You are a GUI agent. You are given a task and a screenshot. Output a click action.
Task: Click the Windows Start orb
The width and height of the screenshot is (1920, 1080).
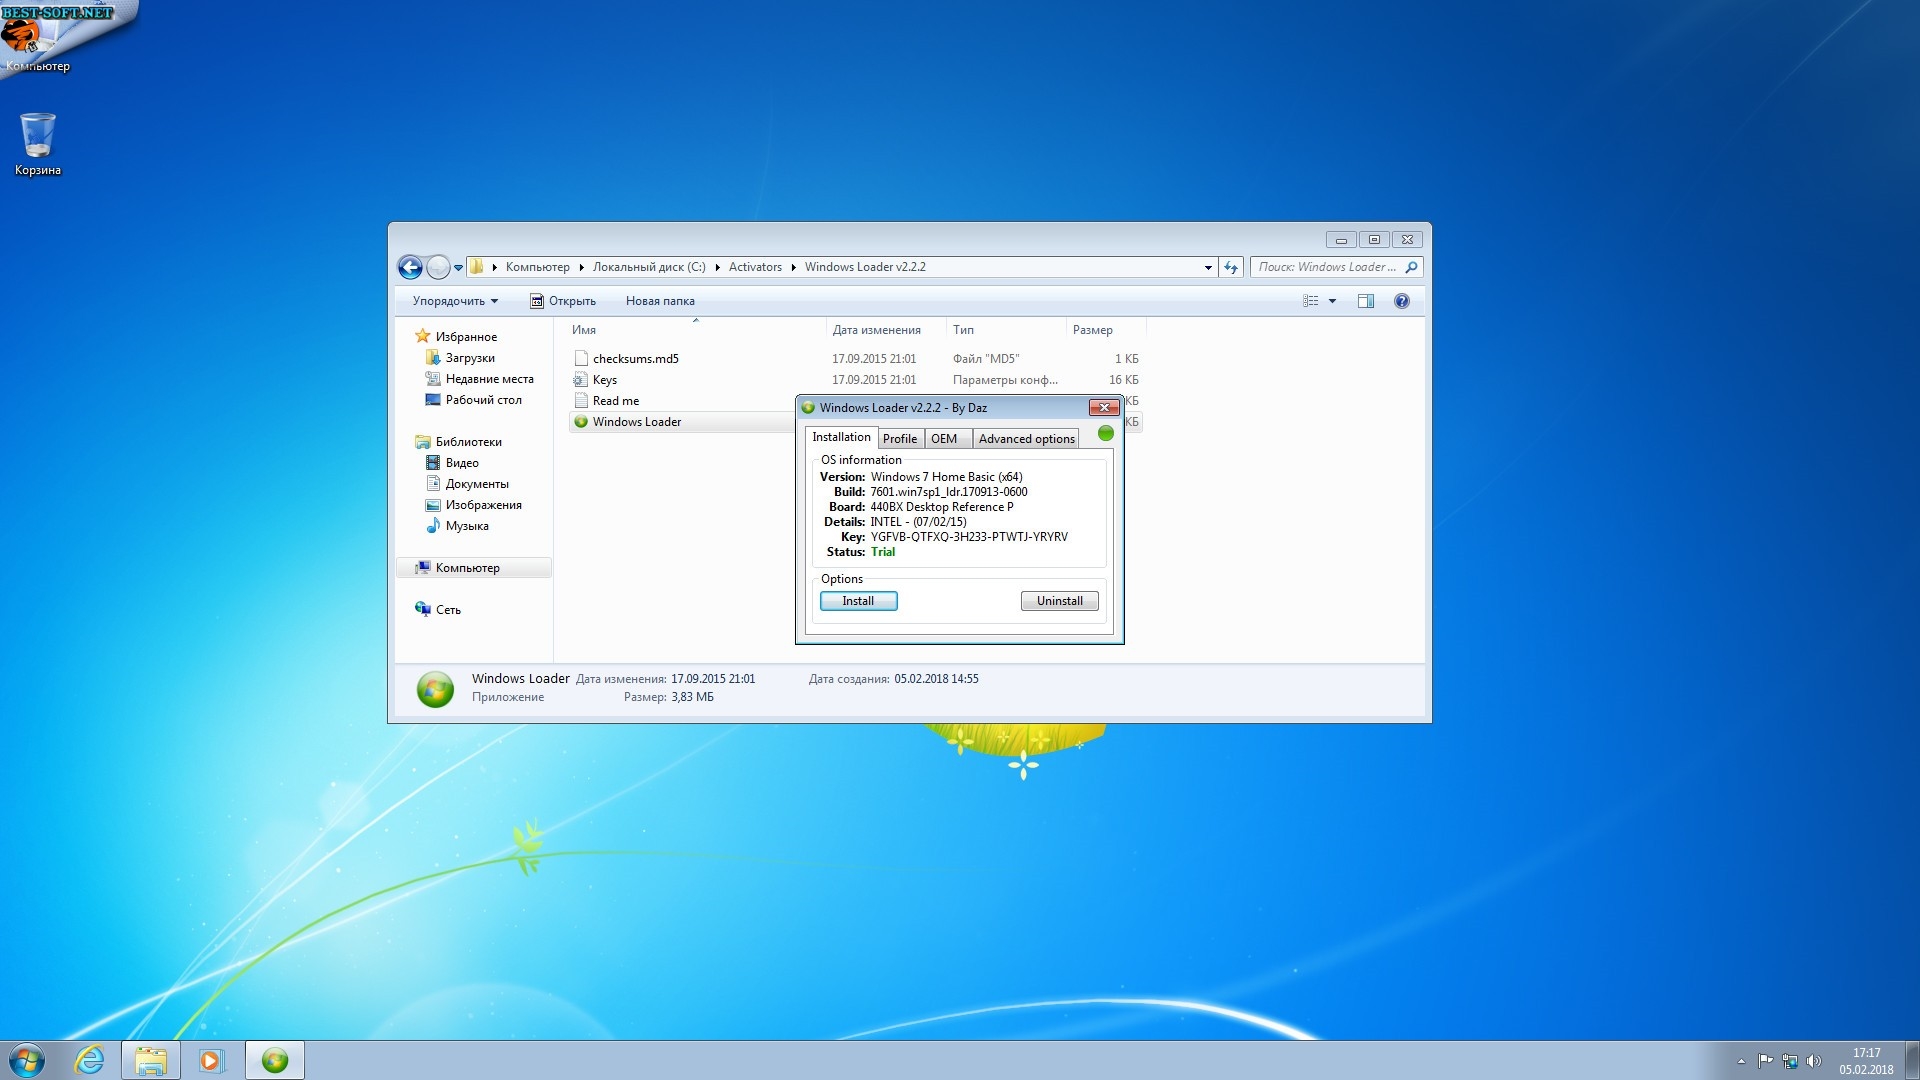[27, 1060]
